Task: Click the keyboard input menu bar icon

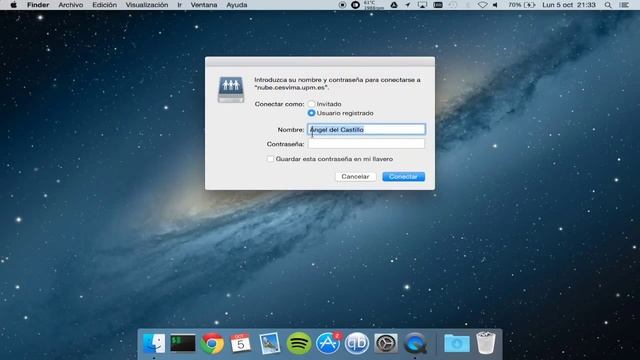Action: click(438, 5)
